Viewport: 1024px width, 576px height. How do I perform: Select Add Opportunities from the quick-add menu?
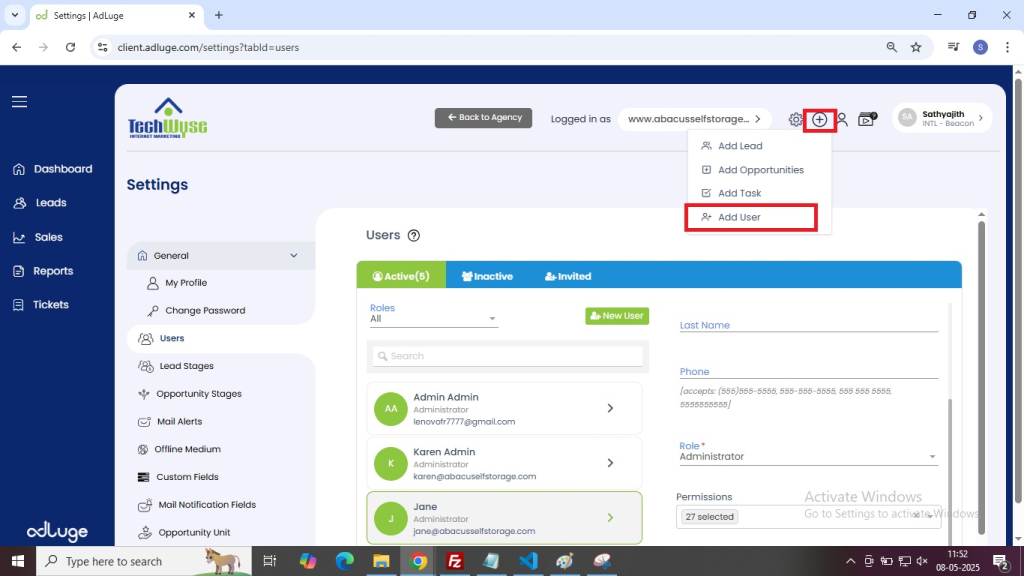(x=759, y=170)
